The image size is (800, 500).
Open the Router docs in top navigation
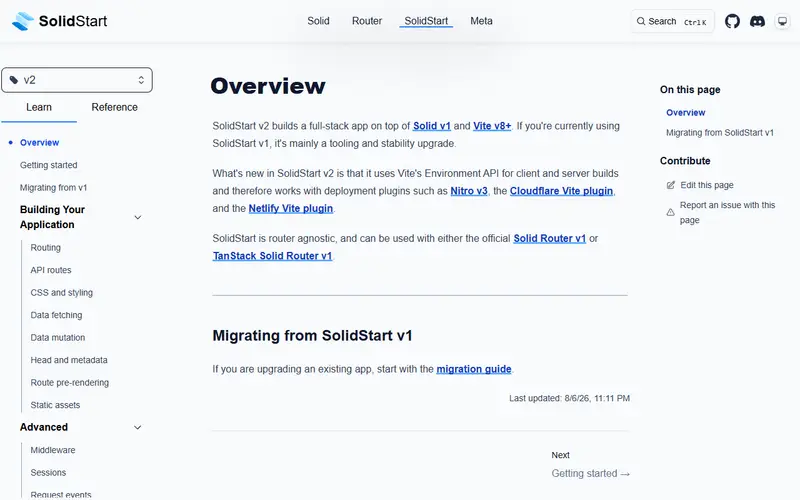tap(367, 21)
